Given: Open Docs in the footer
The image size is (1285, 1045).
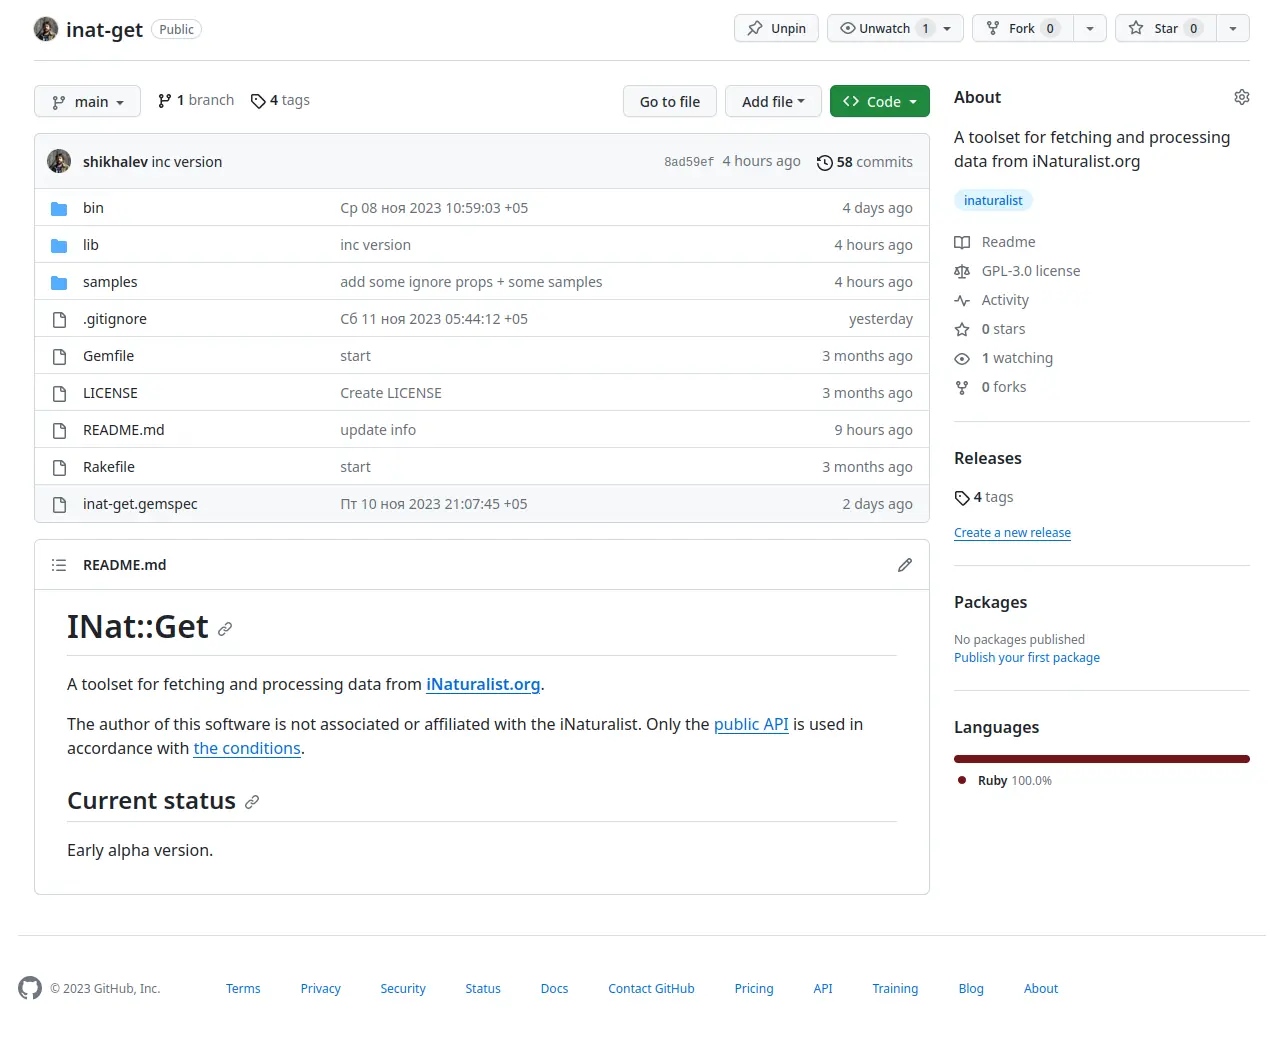Looking at the screenshot, I should coord(554,988).
